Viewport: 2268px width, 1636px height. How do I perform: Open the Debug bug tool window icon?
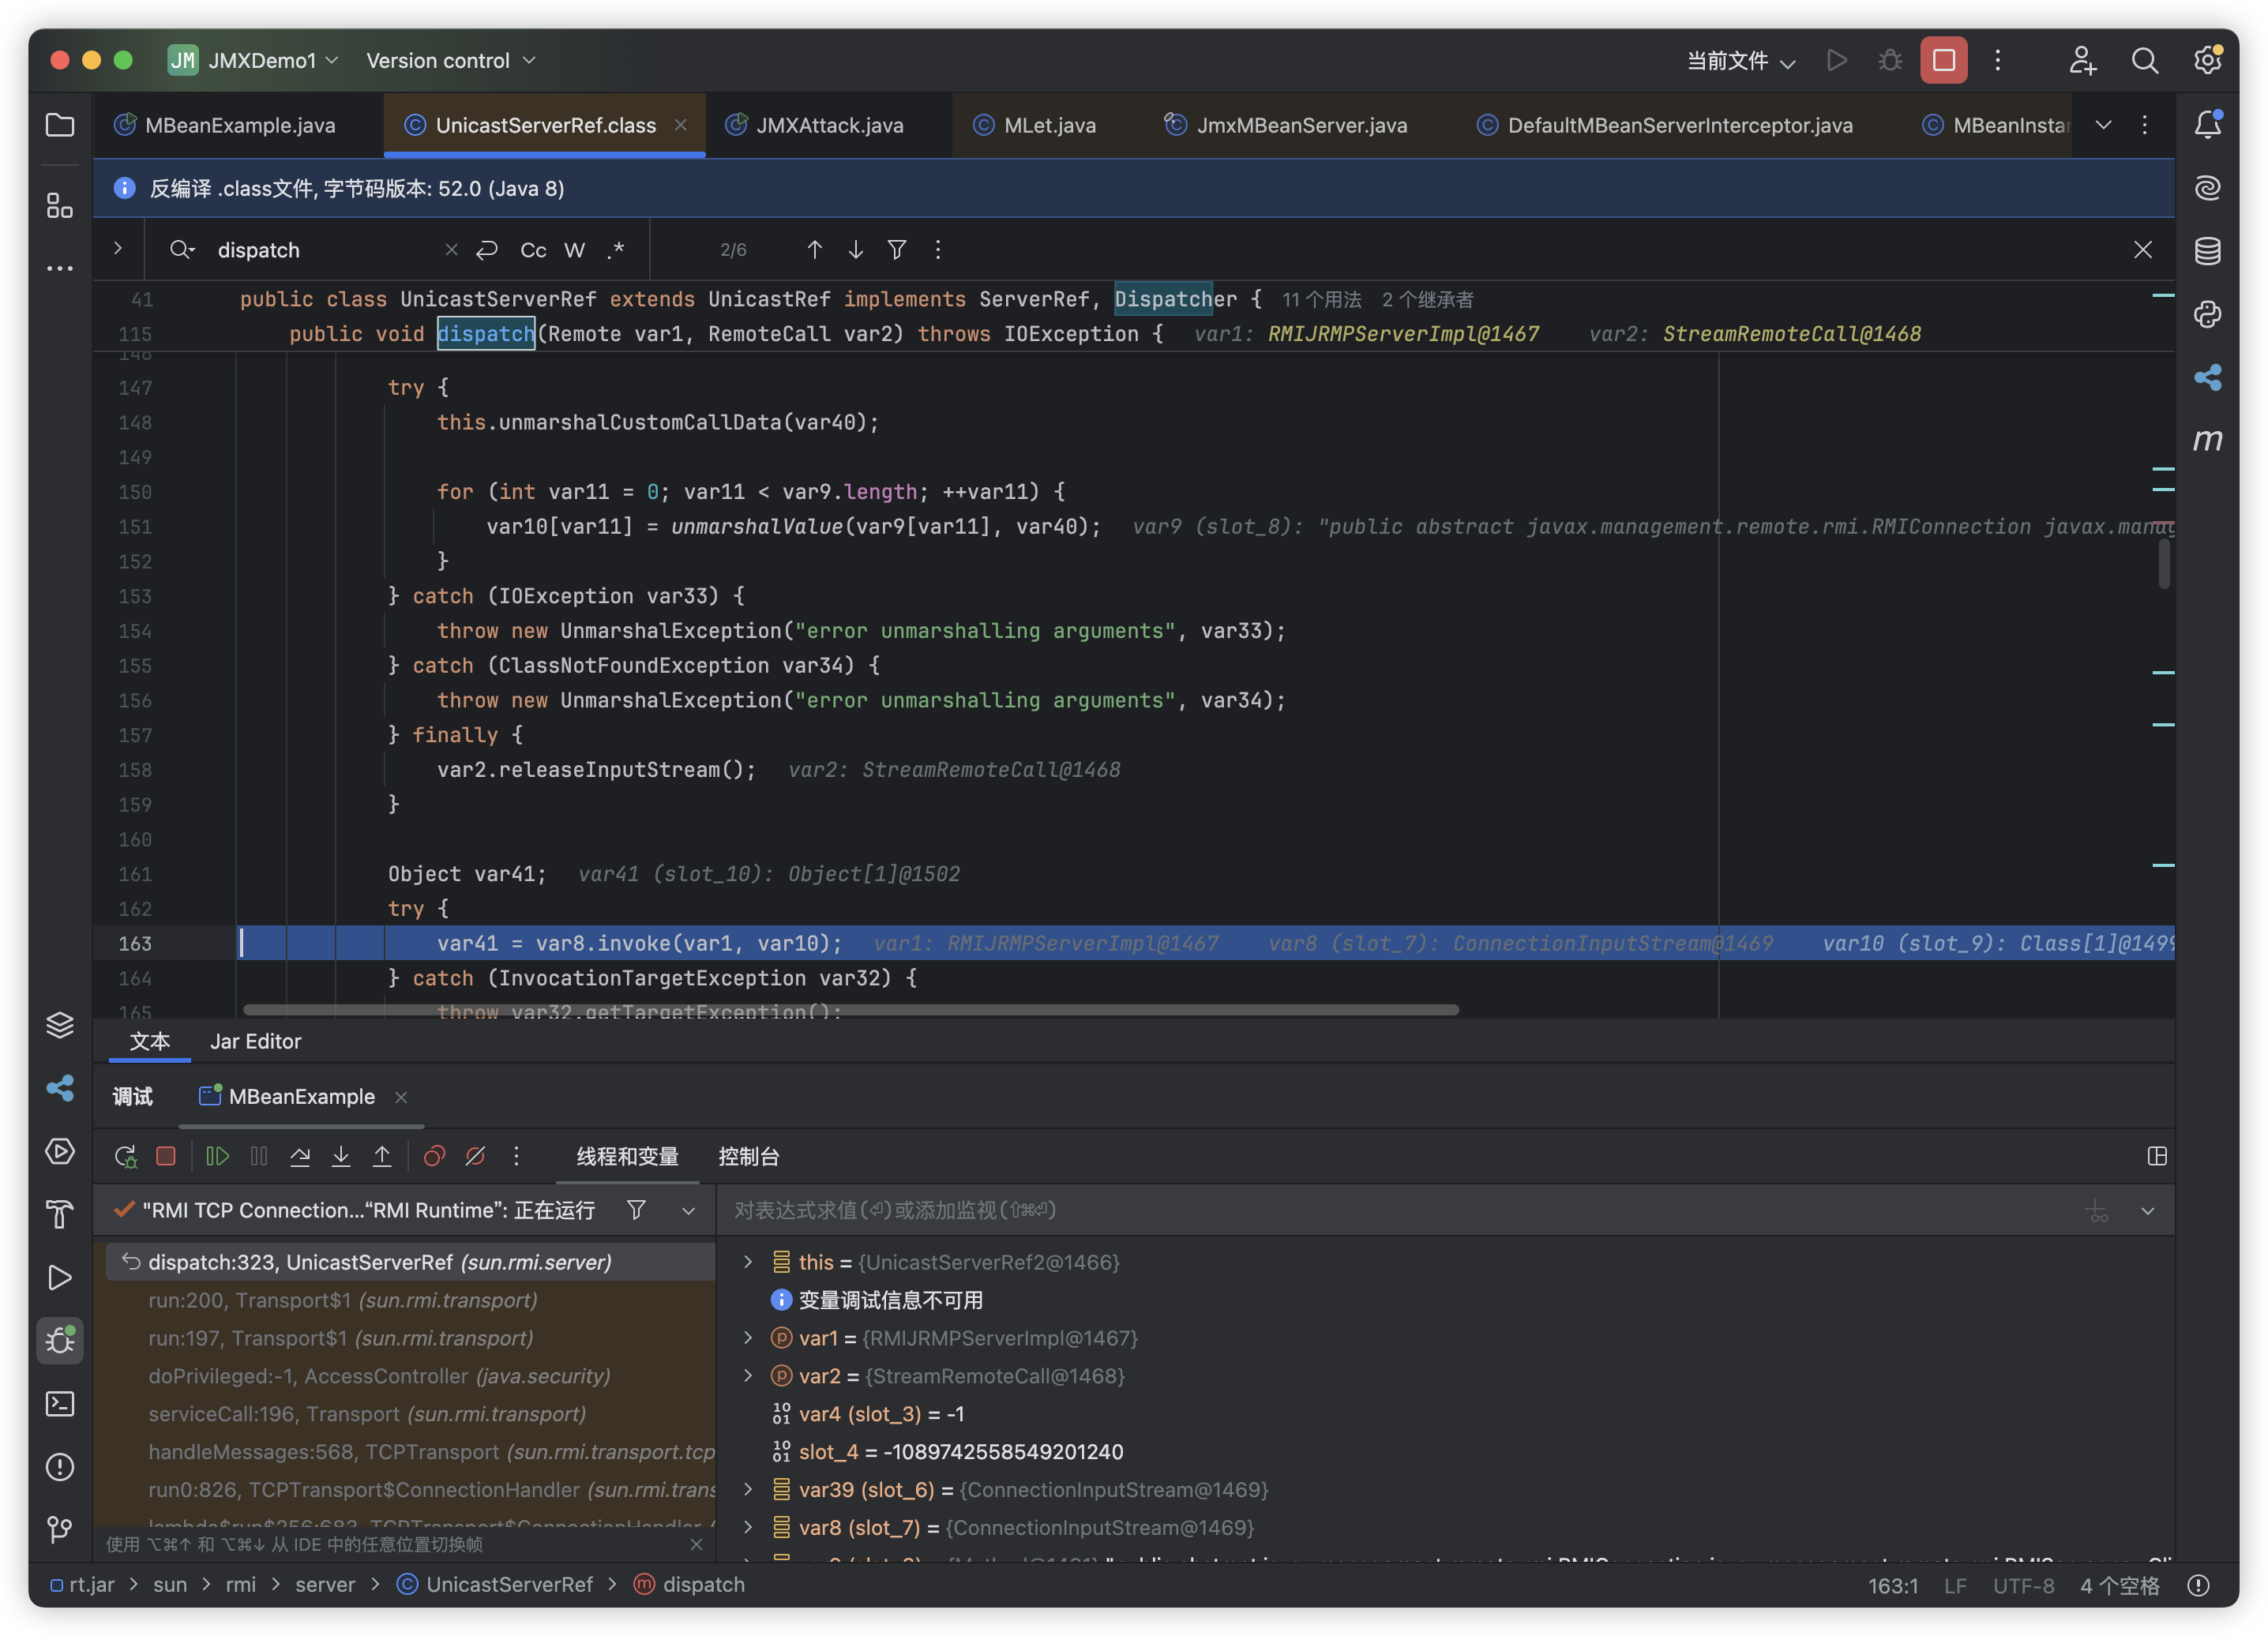pos(60,1340)
